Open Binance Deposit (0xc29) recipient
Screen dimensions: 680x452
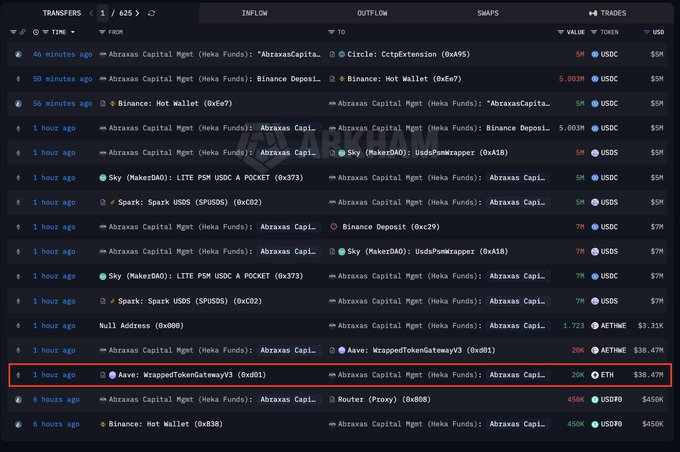point(391,227)
